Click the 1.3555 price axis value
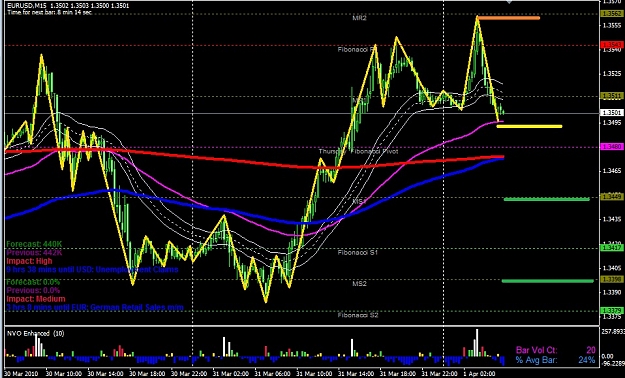 613,26
